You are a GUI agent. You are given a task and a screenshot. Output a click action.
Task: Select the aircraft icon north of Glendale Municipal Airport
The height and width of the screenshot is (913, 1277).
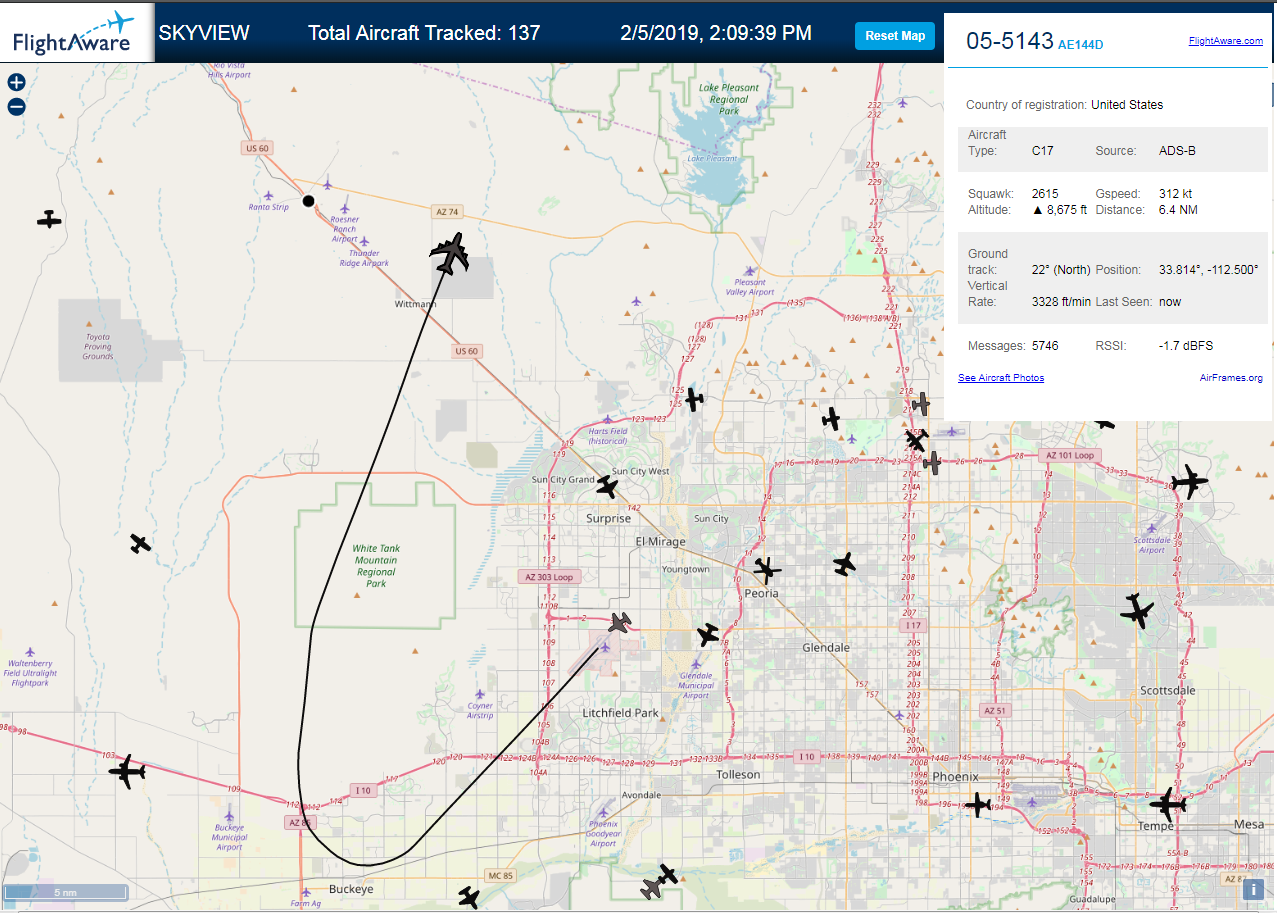pyautogui.click(x=707, y=634)
